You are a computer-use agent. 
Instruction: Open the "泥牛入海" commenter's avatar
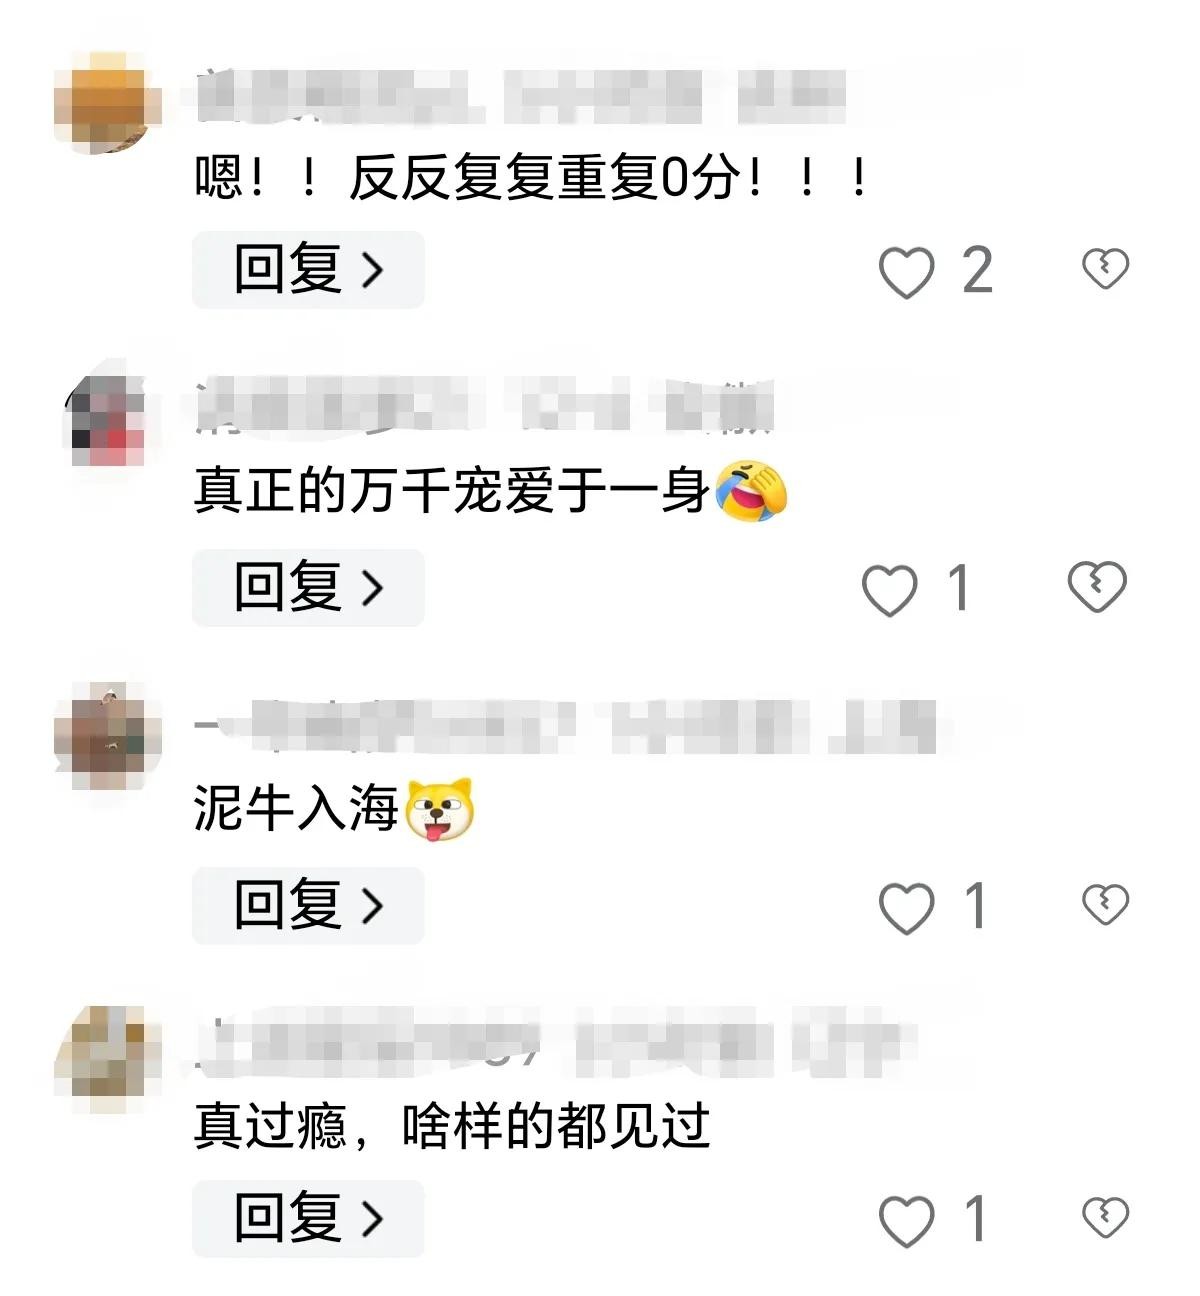pyautogui.click(x=107, y=735)
